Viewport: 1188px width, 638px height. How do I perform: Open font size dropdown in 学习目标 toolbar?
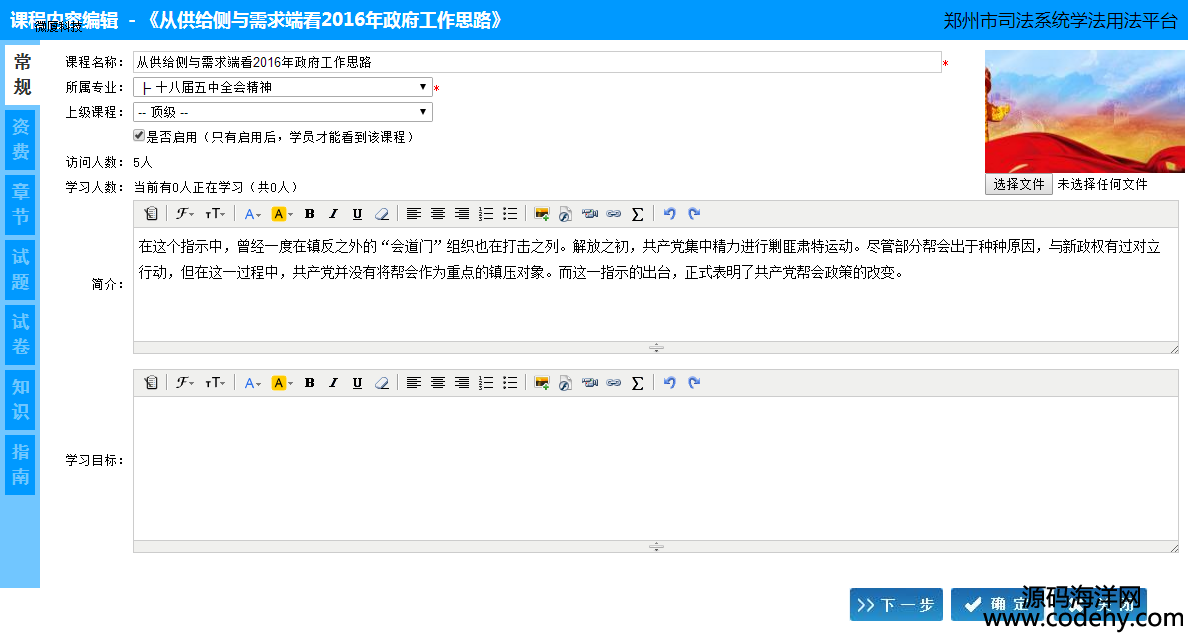(215, 383)
